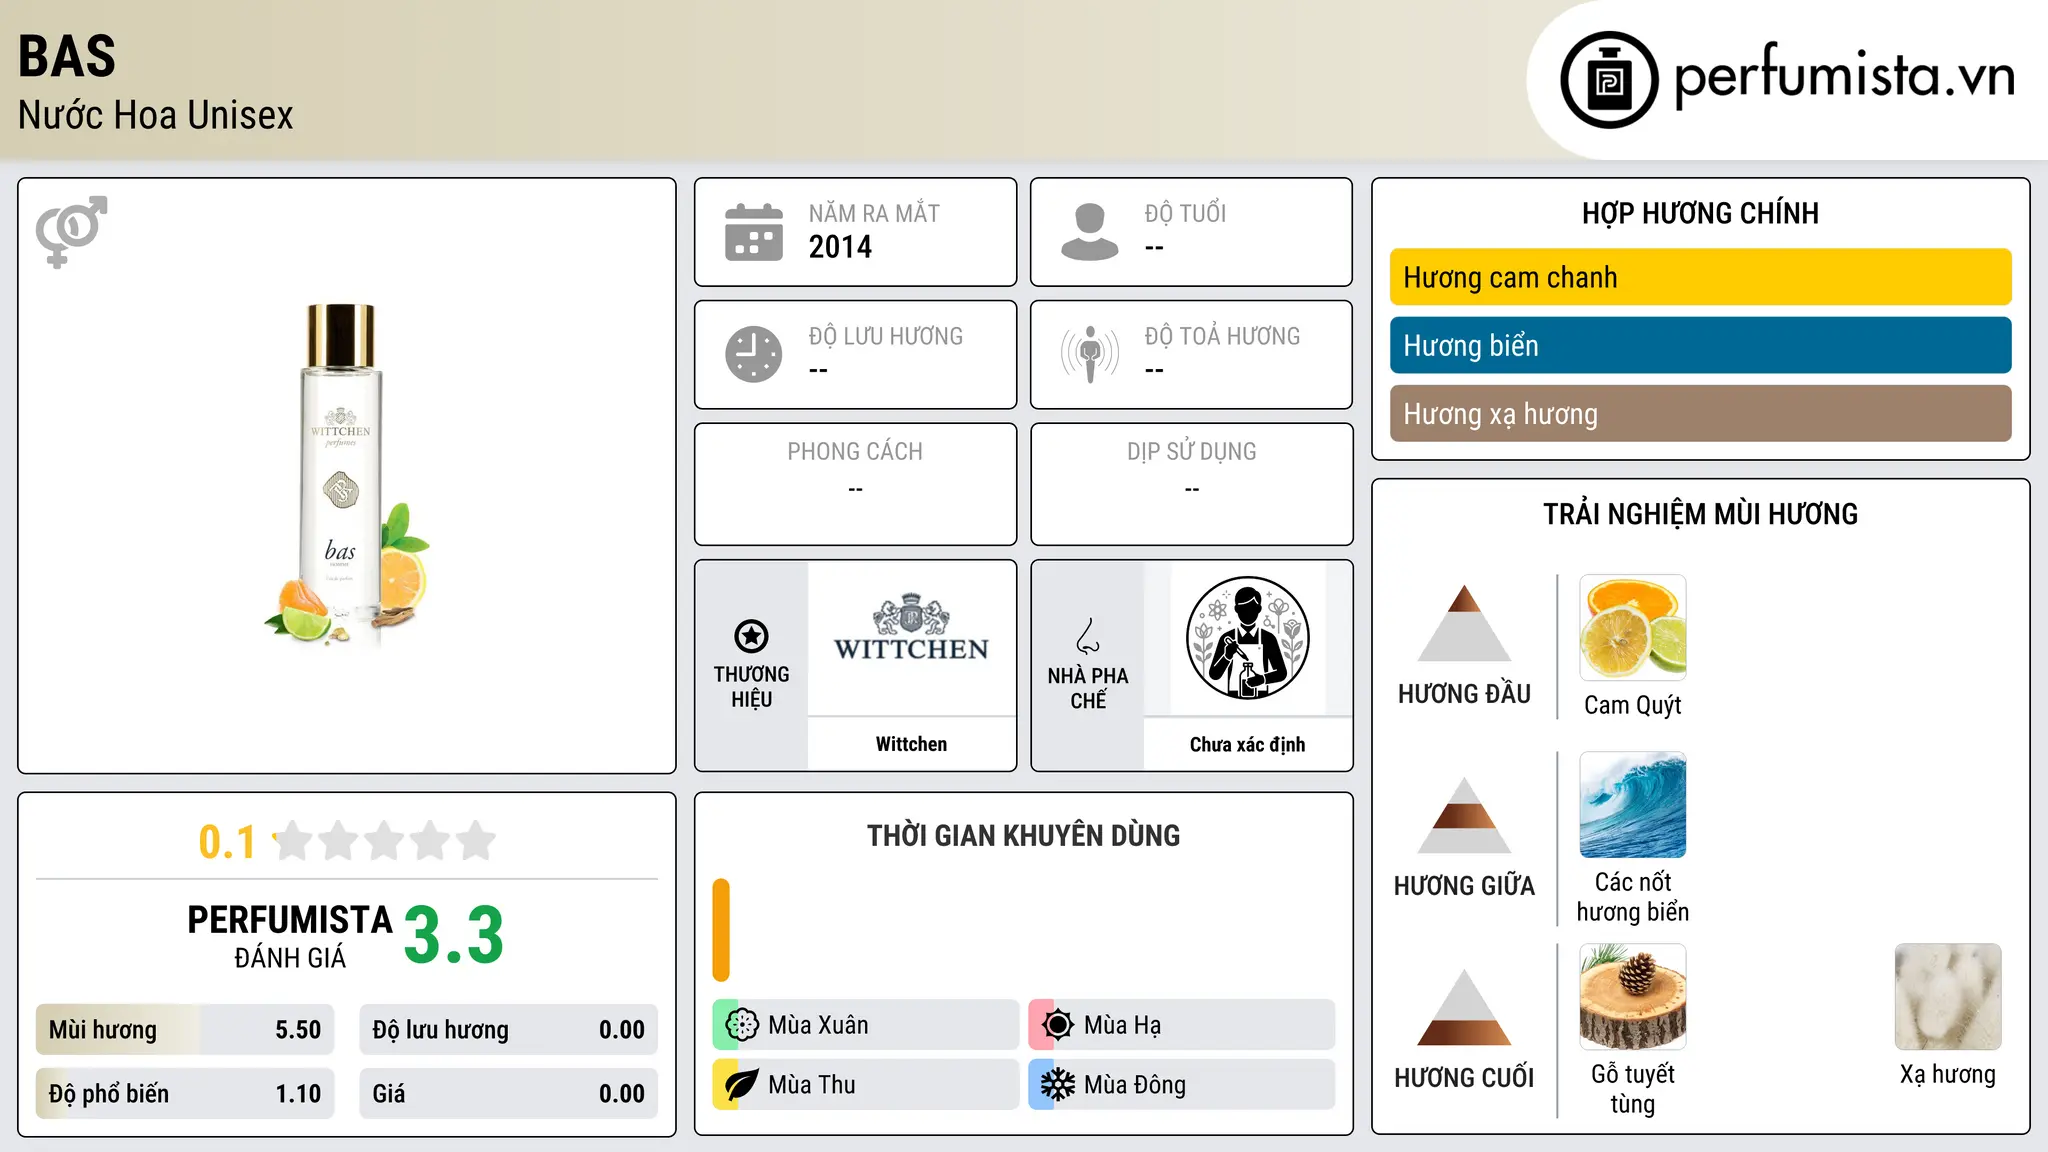Image resolution: width=2048 pixels, height=1152 pixels.
Task: Click the nose icon above Nhà pha chế
Action: [x=1088, y=636]
